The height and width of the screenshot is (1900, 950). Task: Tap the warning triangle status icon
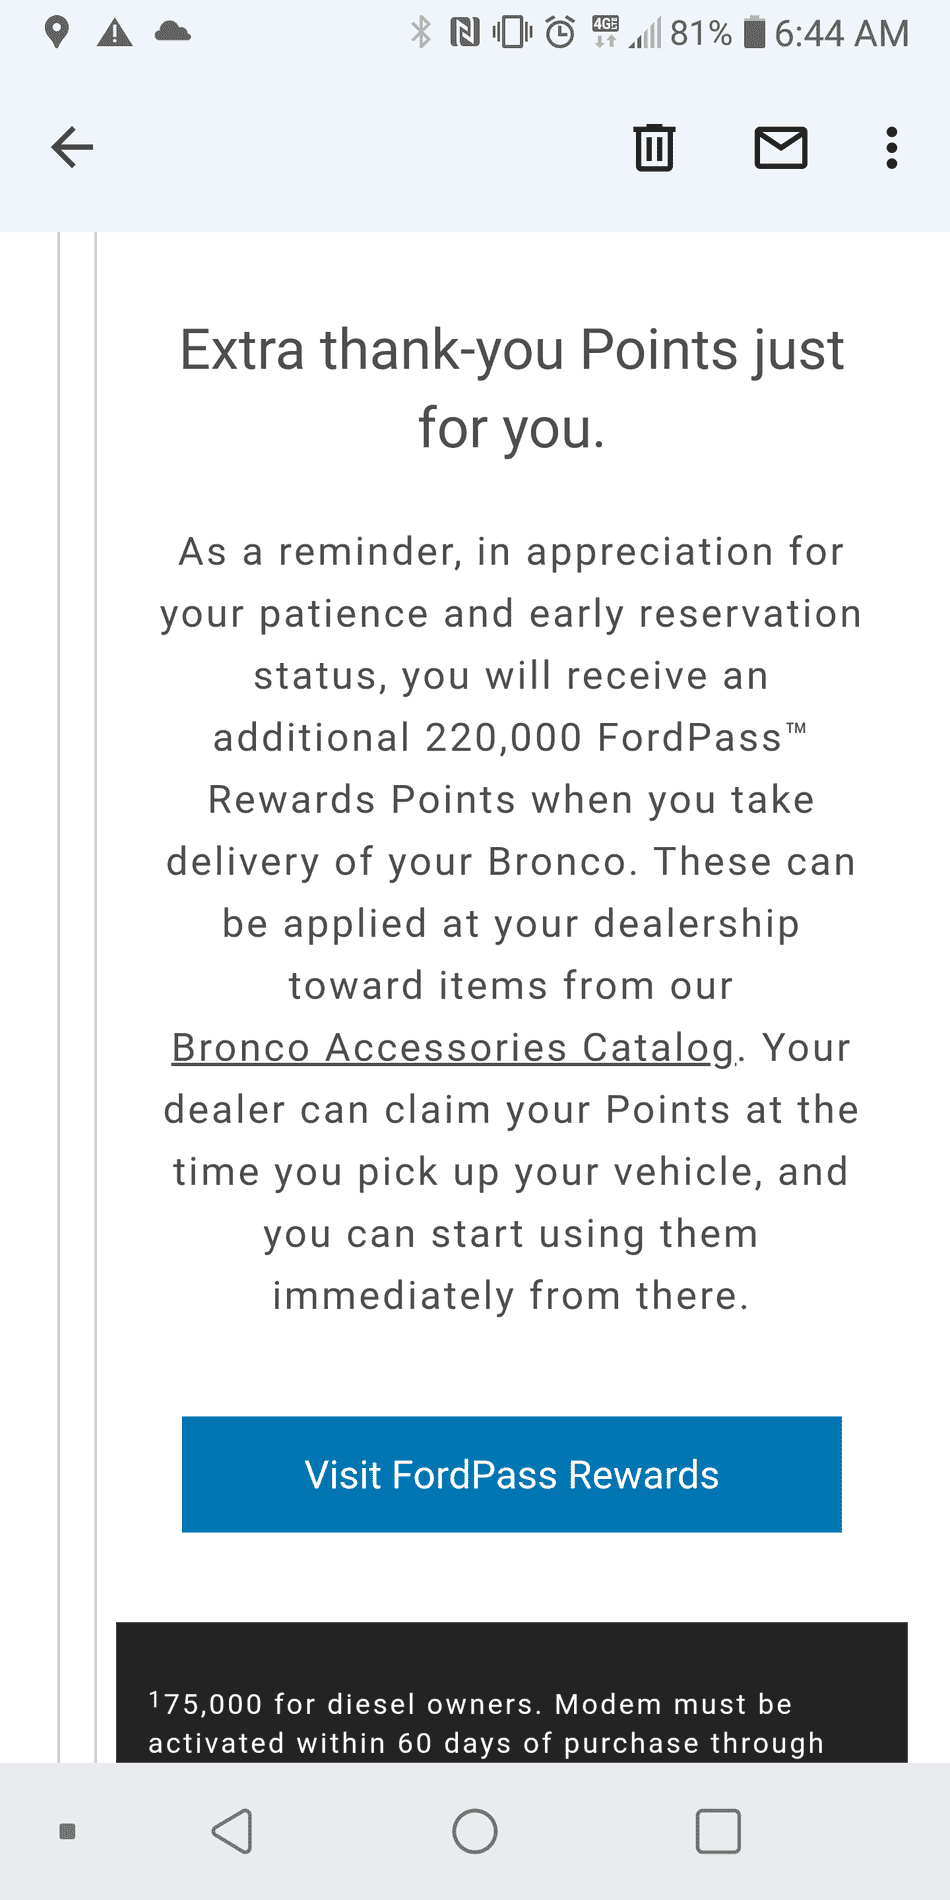click(x=115, y=33)
